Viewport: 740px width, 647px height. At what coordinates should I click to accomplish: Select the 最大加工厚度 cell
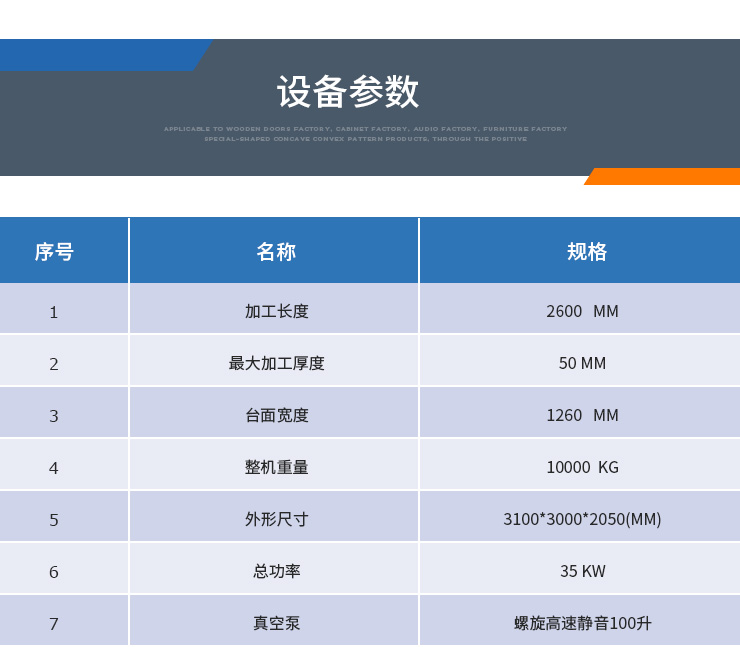[276, 363]
